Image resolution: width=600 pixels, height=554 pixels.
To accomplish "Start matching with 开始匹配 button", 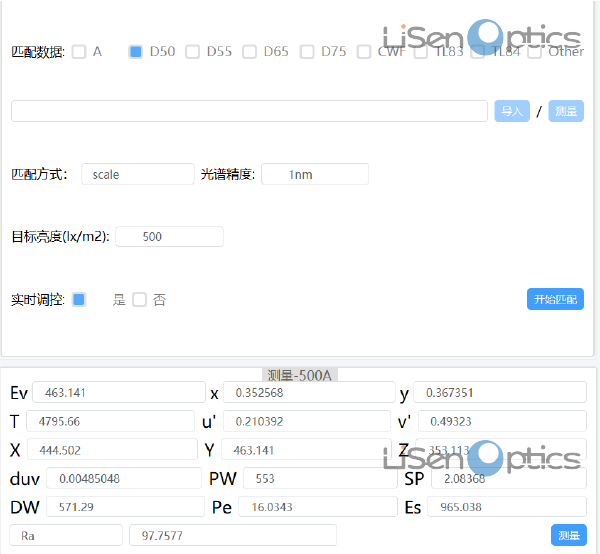I will click(x=555, y=299).
